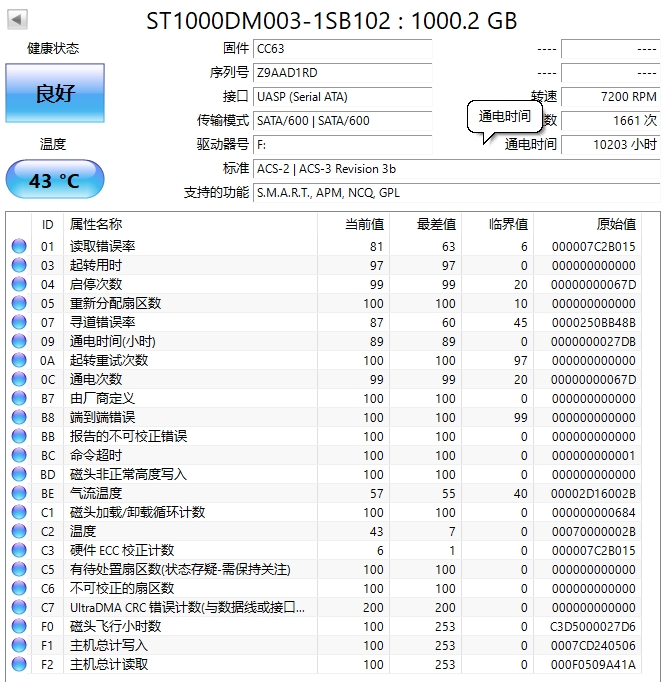Click the power-on count field 1661 次
The width and height of the screenshot is (665, 682).
point(611,120)
